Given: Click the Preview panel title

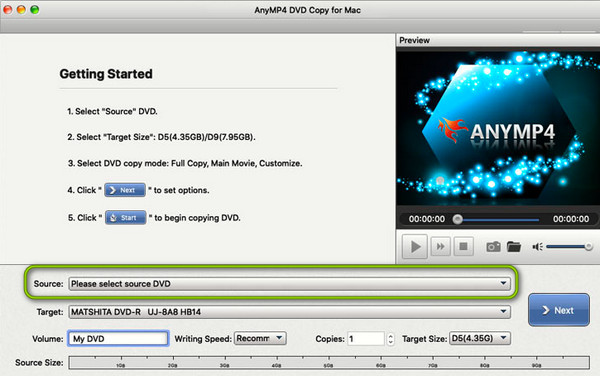Looking at the screenshot, I should pyautogui.click(x=414, y=40).
